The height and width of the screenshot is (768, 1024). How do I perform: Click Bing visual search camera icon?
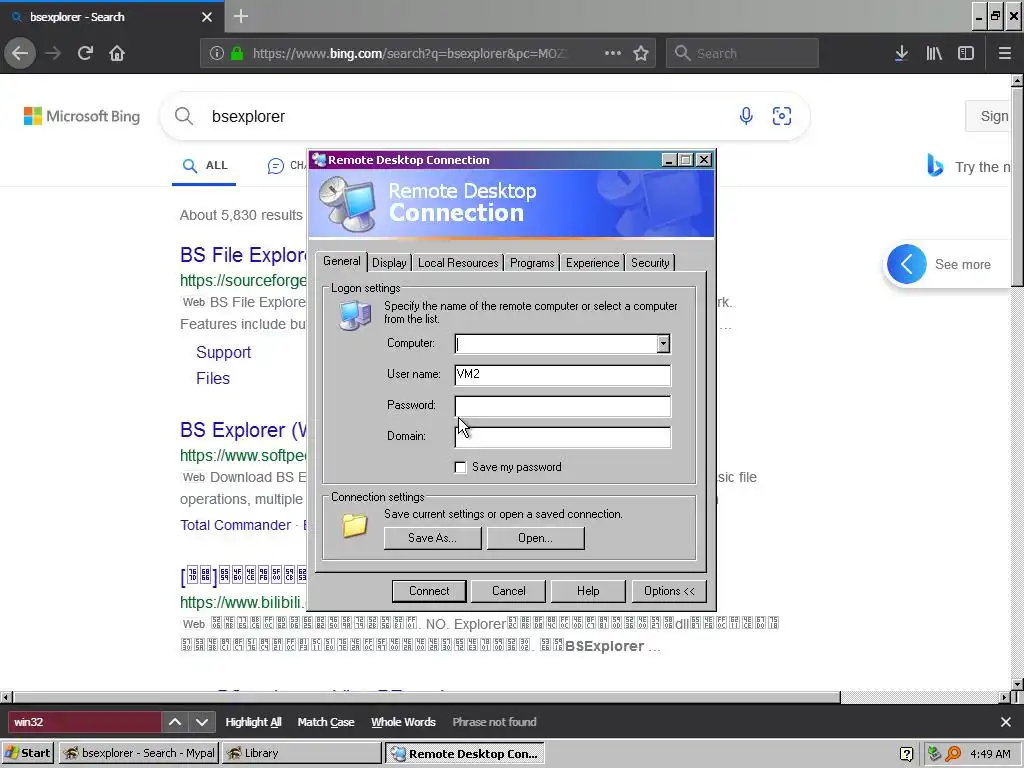click(782, 116)
